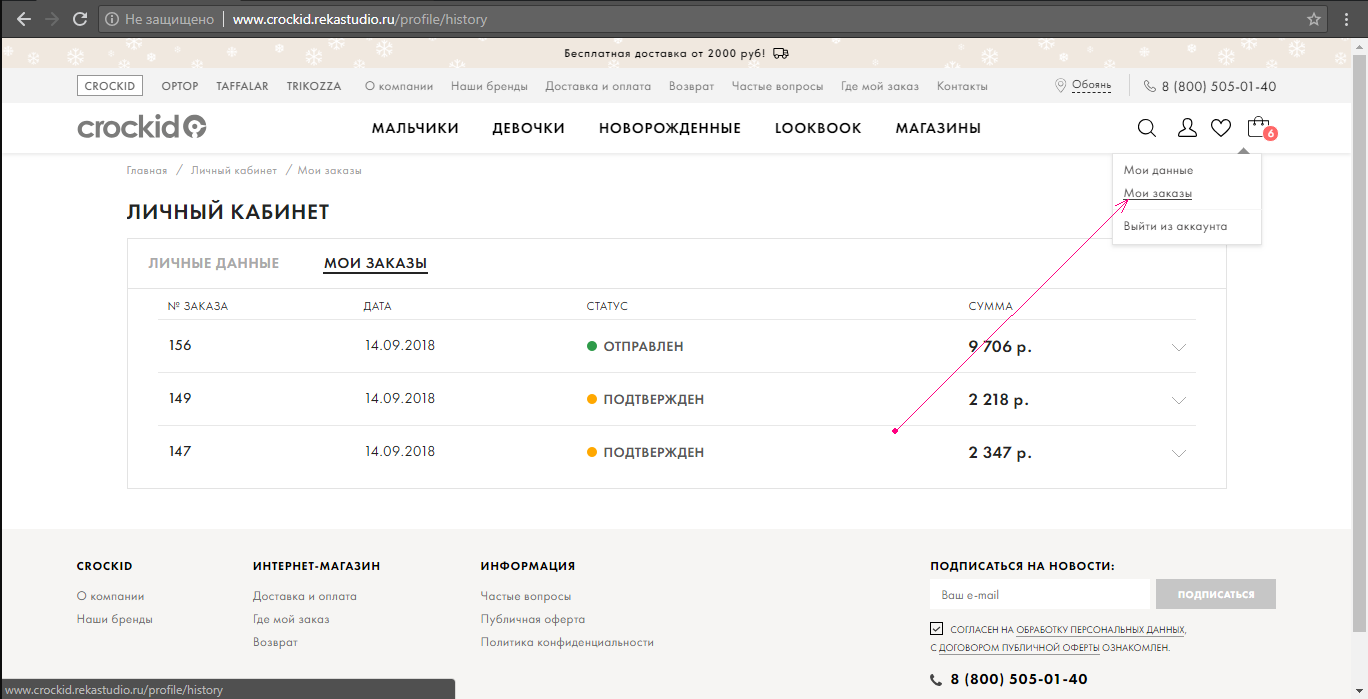Uncheck the personal data consent checkbox
This screenshot has height=699, width=1368.
936,629
